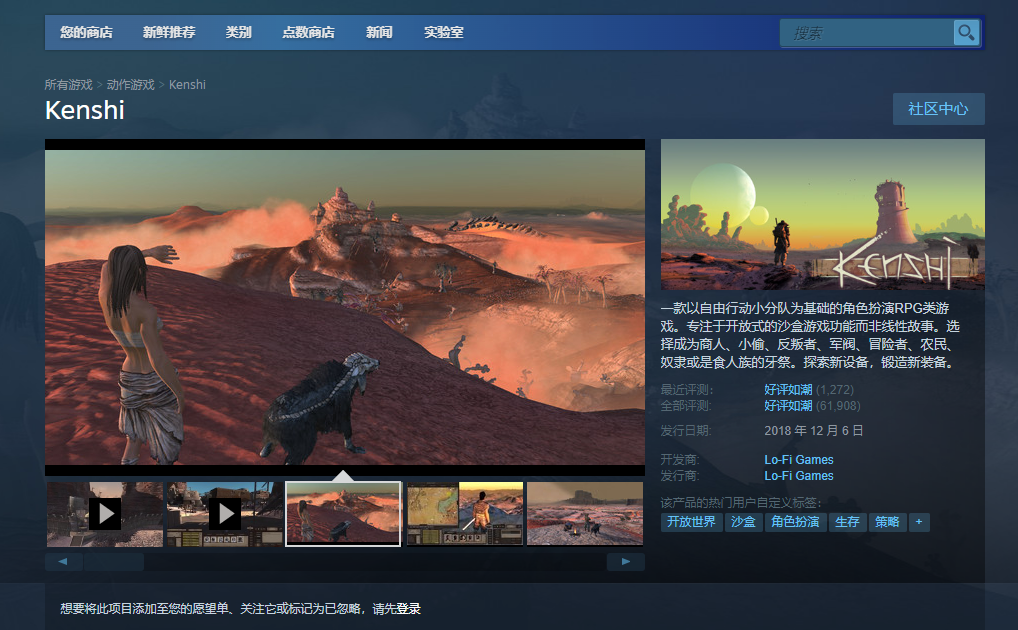
Task: Open the 实验室 tab
Action: [443, 32]
